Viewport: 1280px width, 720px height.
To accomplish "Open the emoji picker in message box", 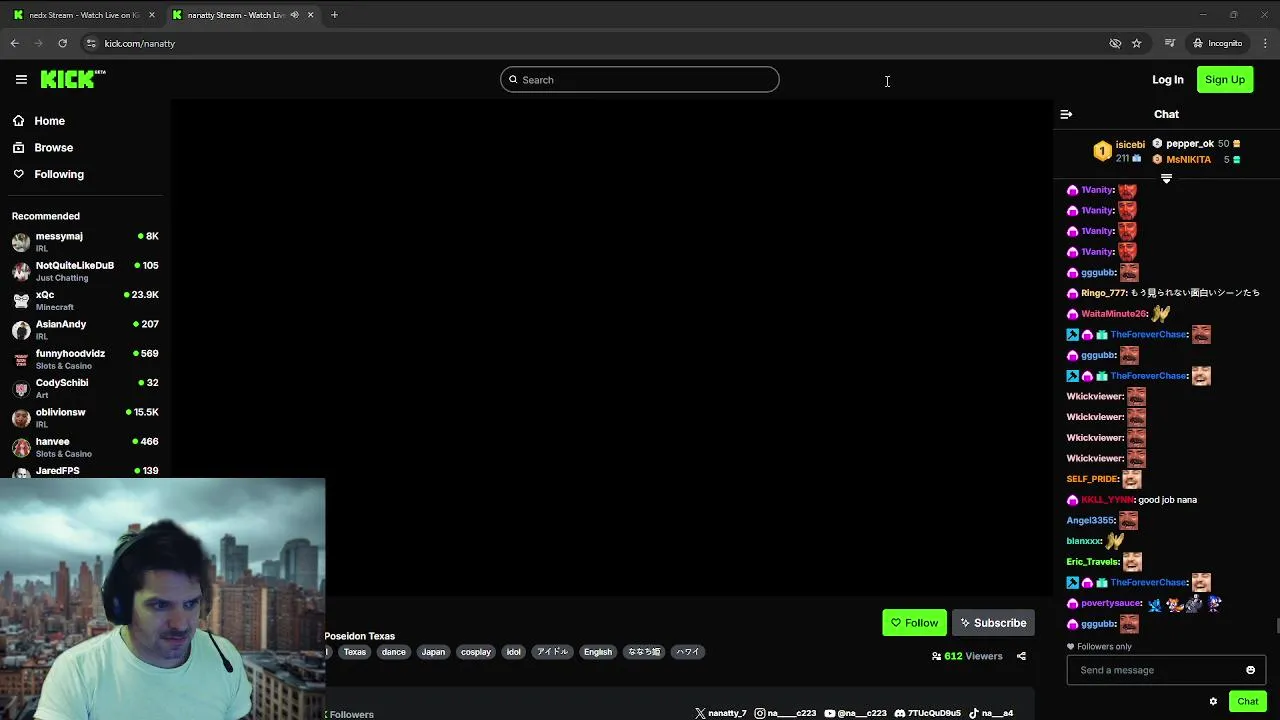I will (x=1250, y=670).
